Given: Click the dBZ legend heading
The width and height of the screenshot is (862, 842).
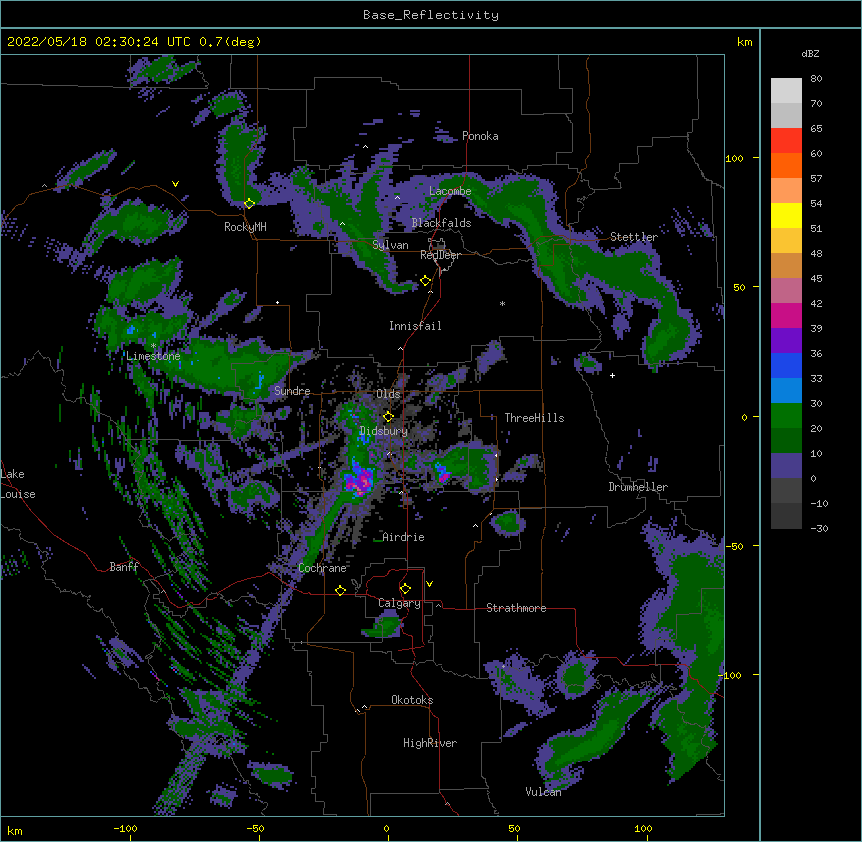Looking at the screenshot, I should click(x=810, y=53).
